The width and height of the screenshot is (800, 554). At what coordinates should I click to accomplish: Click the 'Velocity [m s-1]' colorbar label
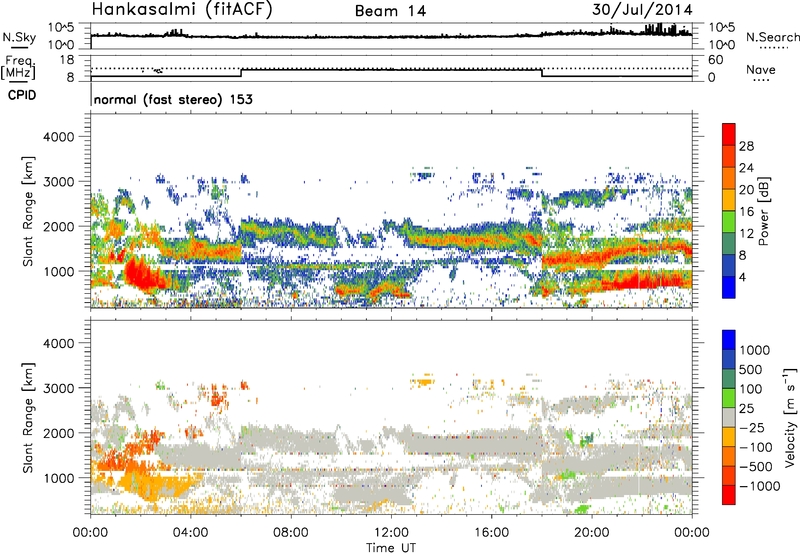790,417
